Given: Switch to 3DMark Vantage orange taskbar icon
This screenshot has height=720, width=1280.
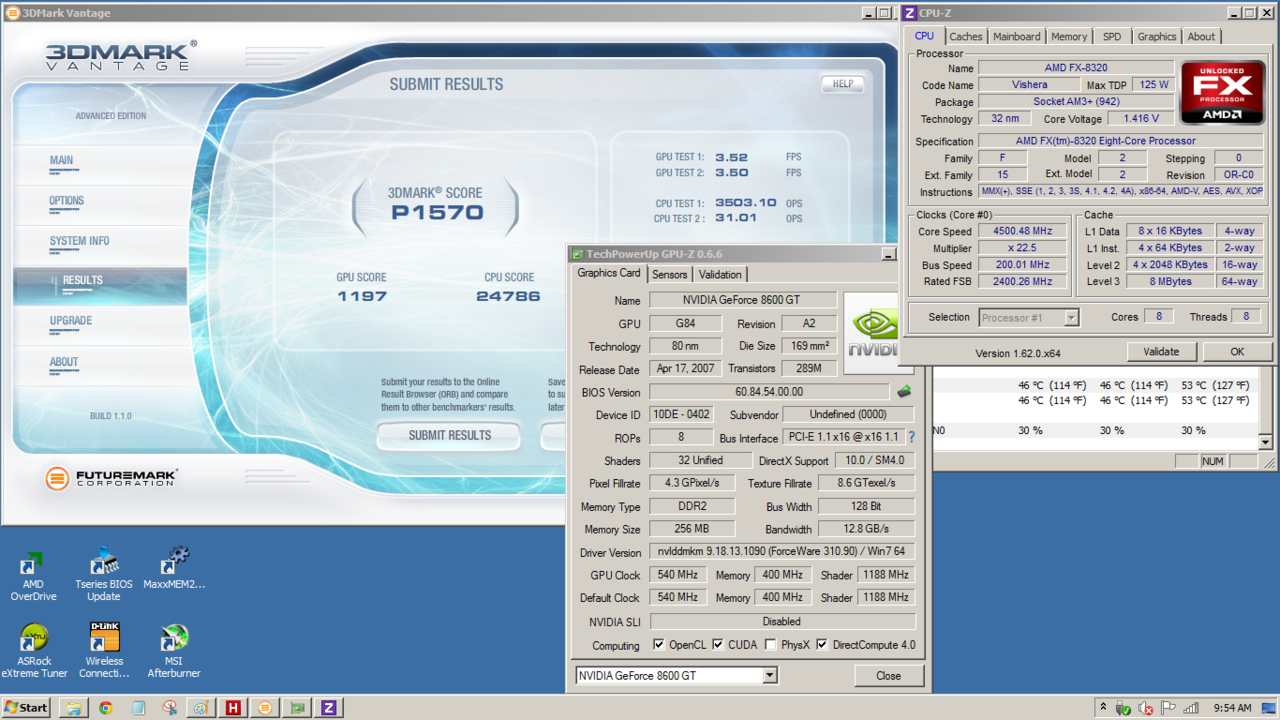Looking at the screenshot, I should 265,707.
